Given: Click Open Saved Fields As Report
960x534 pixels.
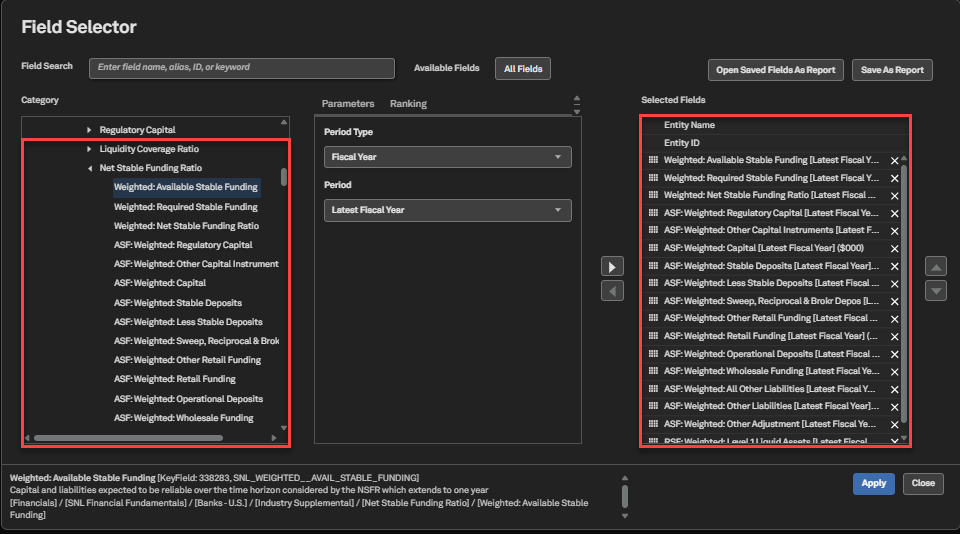Looking at the screenshot, I should [776, 70].
